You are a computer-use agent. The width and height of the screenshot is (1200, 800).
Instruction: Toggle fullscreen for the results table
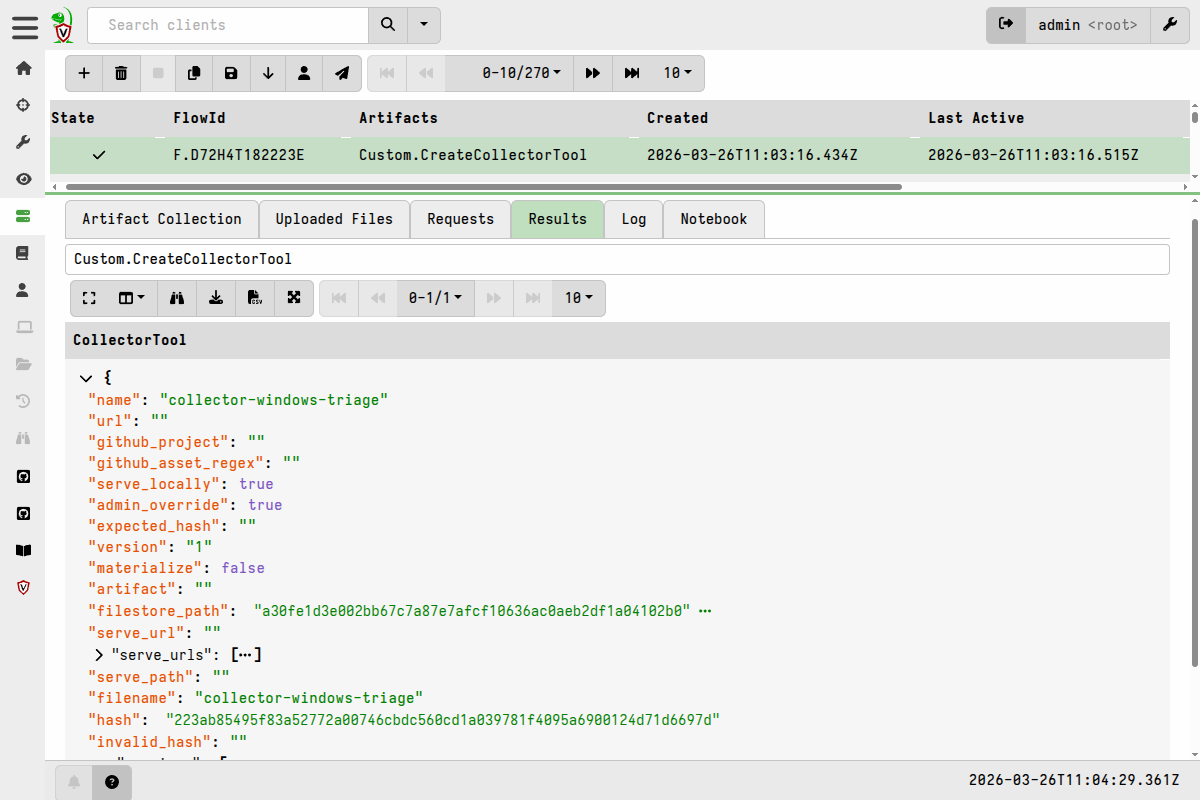point(89,298)
